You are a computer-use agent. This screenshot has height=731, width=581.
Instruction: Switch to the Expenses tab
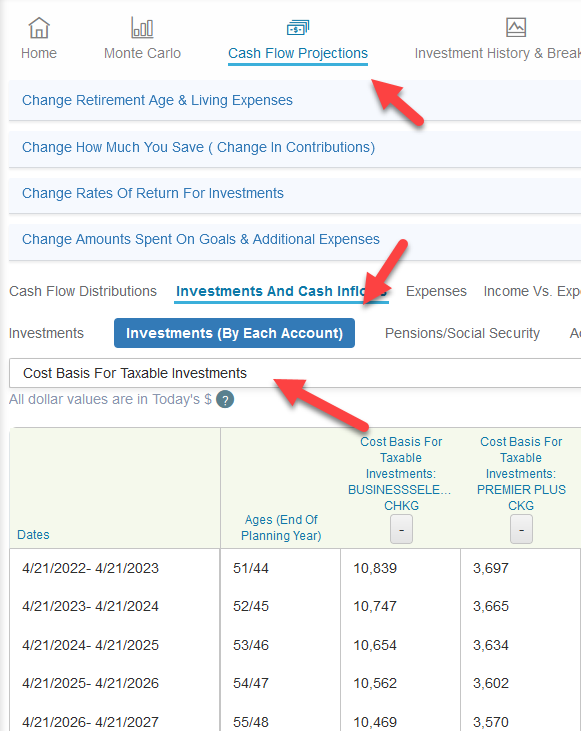pos(436,291)
